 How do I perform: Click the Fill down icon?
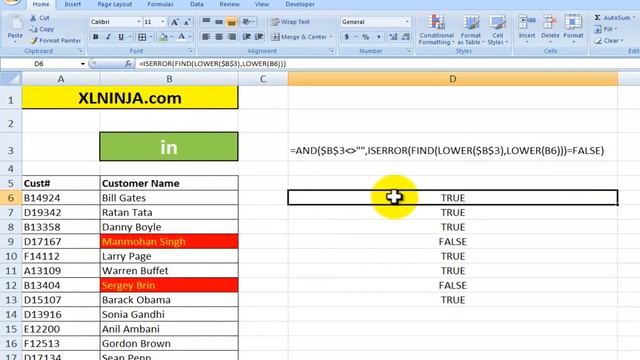[x=598, y=29]
